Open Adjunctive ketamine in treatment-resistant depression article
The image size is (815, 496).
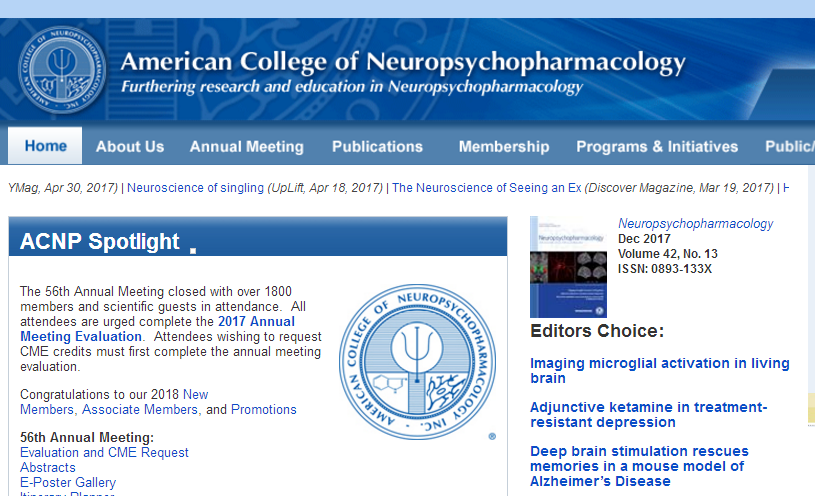(x=648, y=414)
